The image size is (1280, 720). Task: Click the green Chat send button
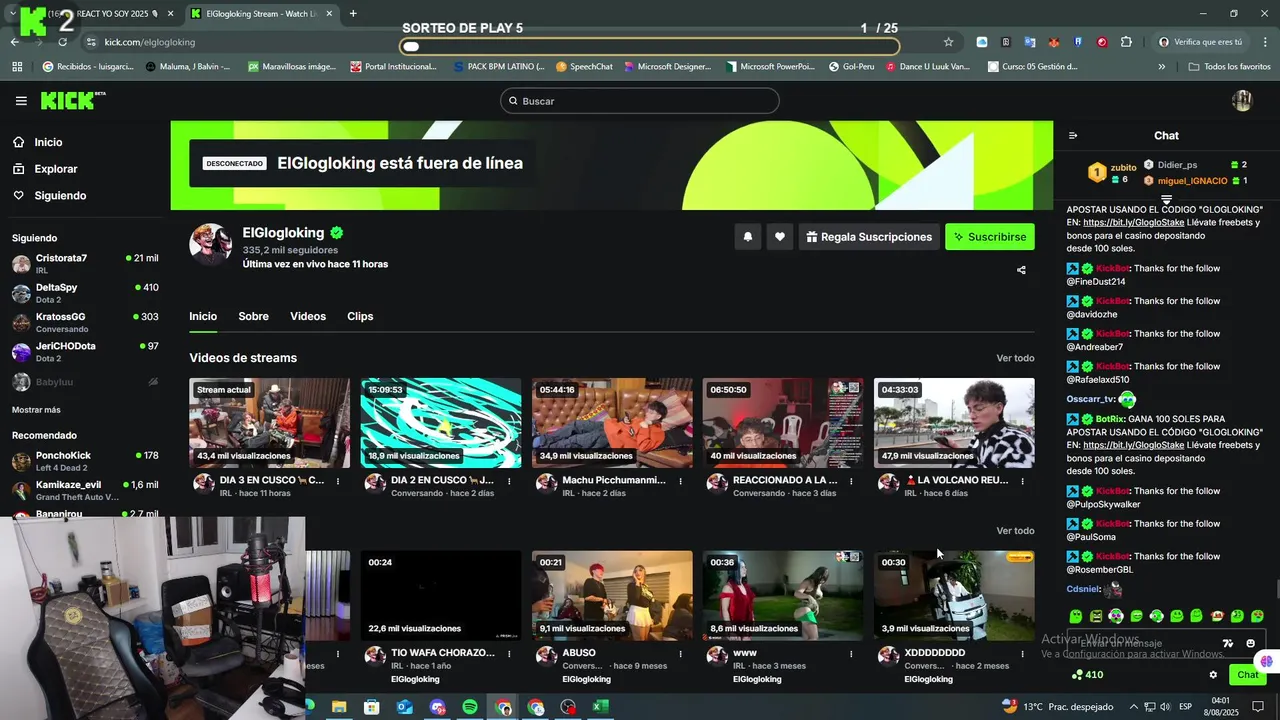pos(1247,675)
